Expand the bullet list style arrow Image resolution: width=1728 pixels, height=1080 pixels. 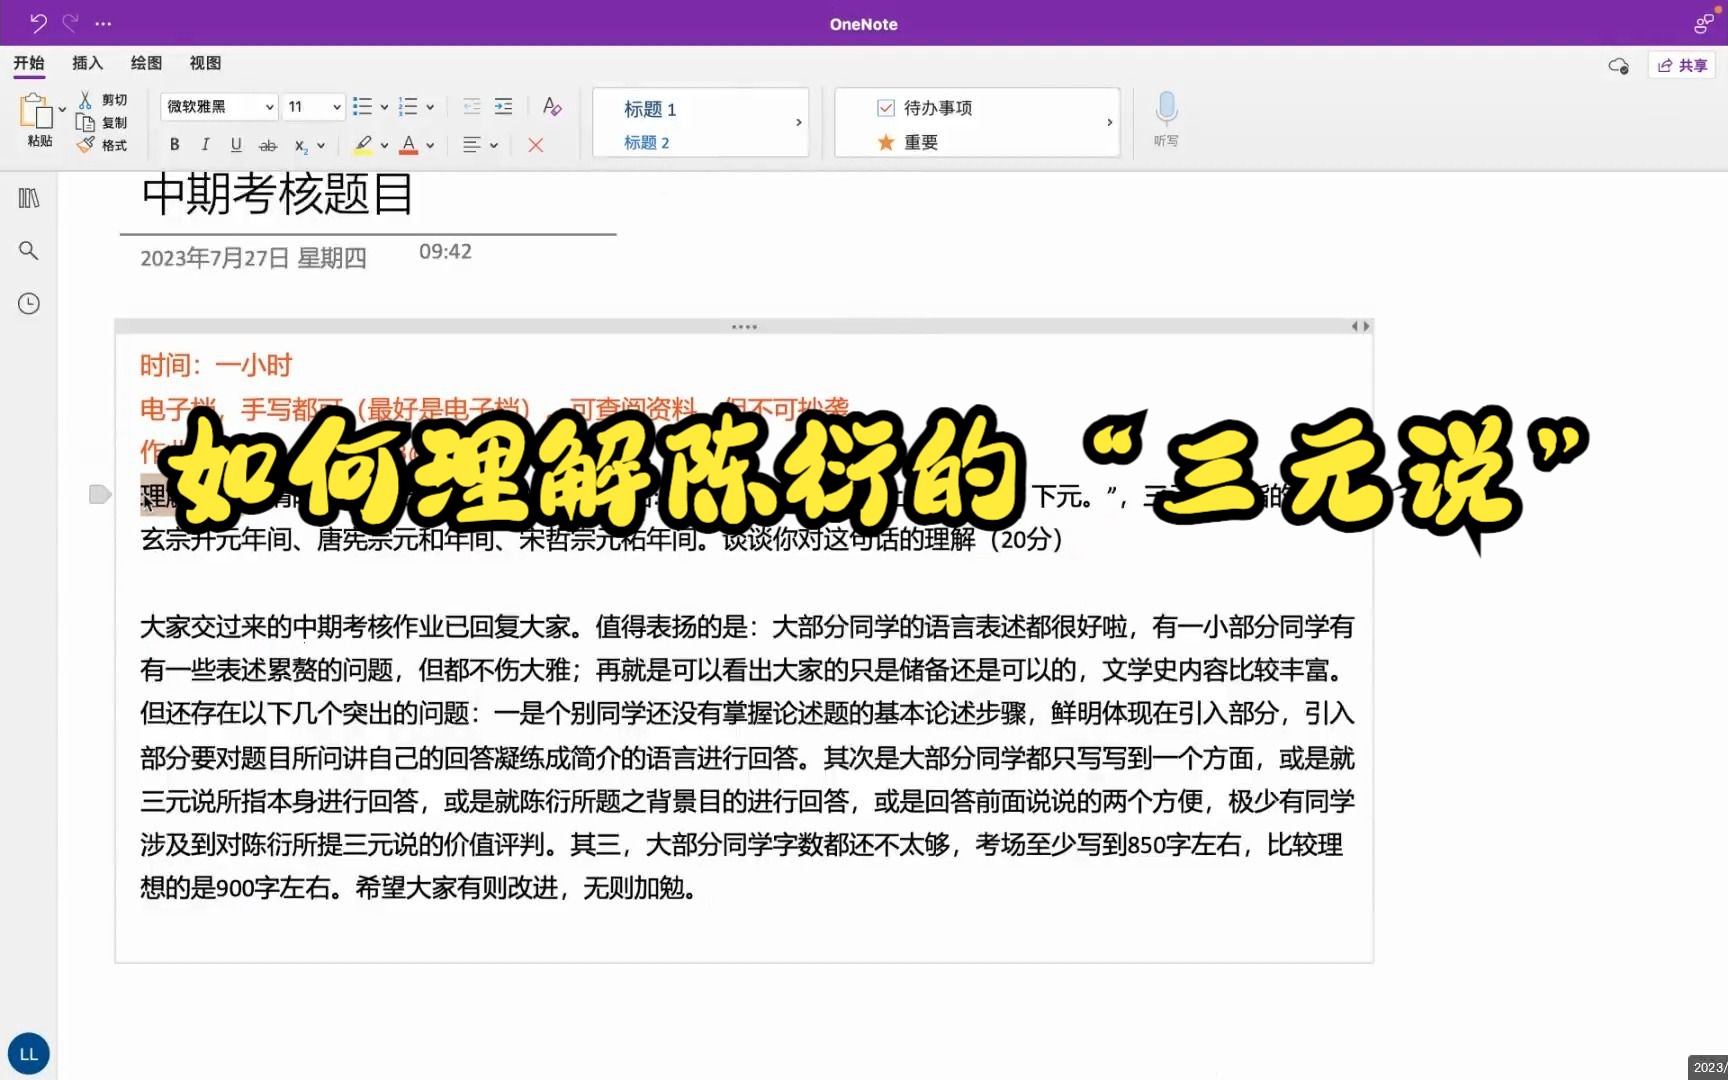384,107
